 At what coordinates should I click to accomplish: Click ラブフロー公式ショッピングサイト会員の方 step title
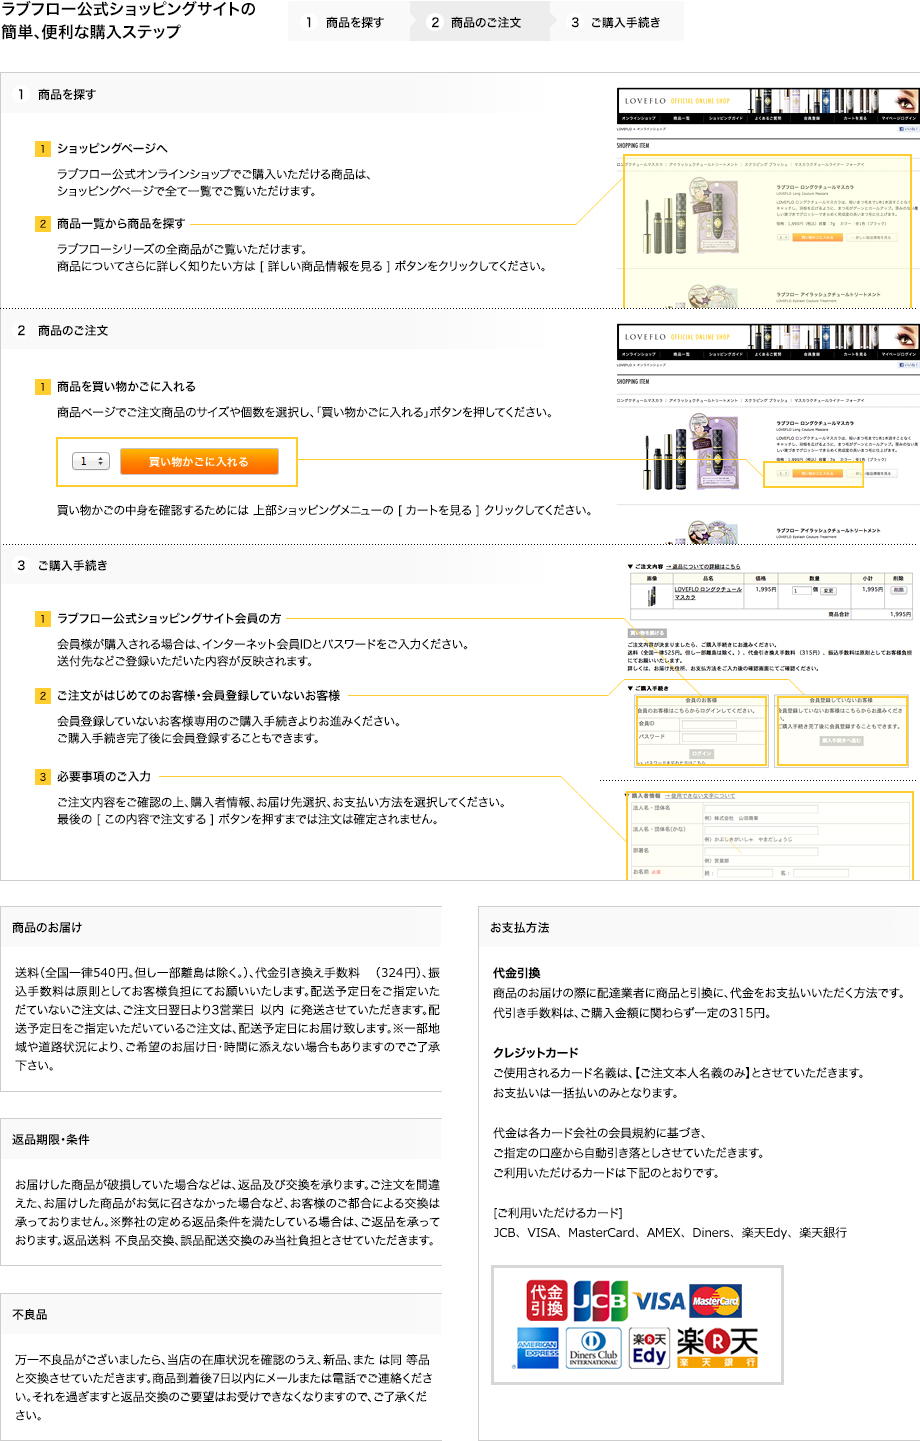169,618
